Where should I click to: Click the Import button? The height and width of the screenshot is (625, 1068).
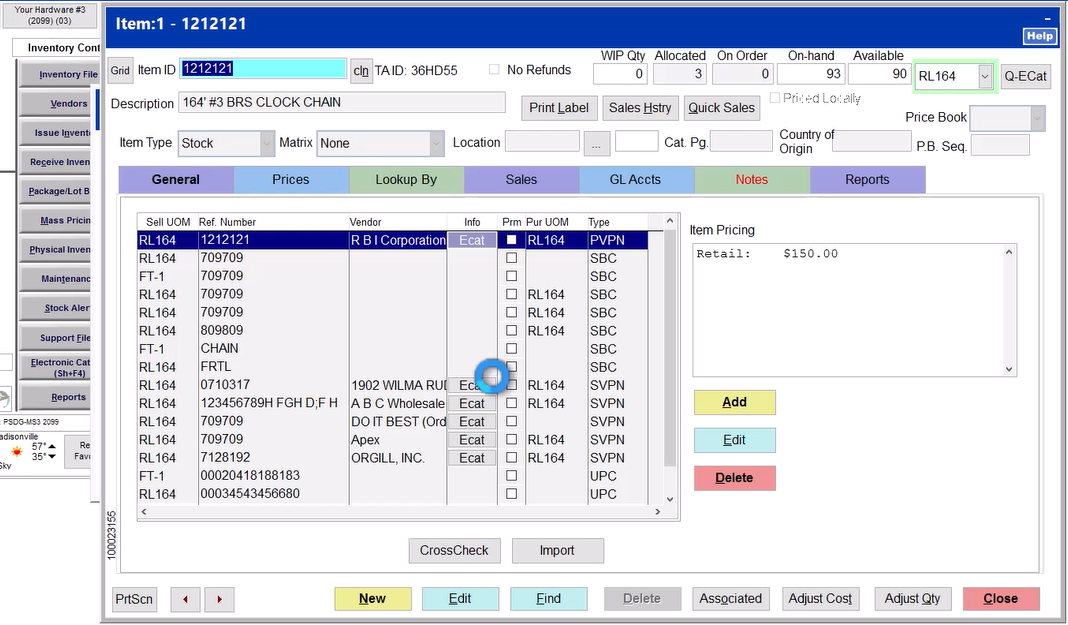click(557, 551)
